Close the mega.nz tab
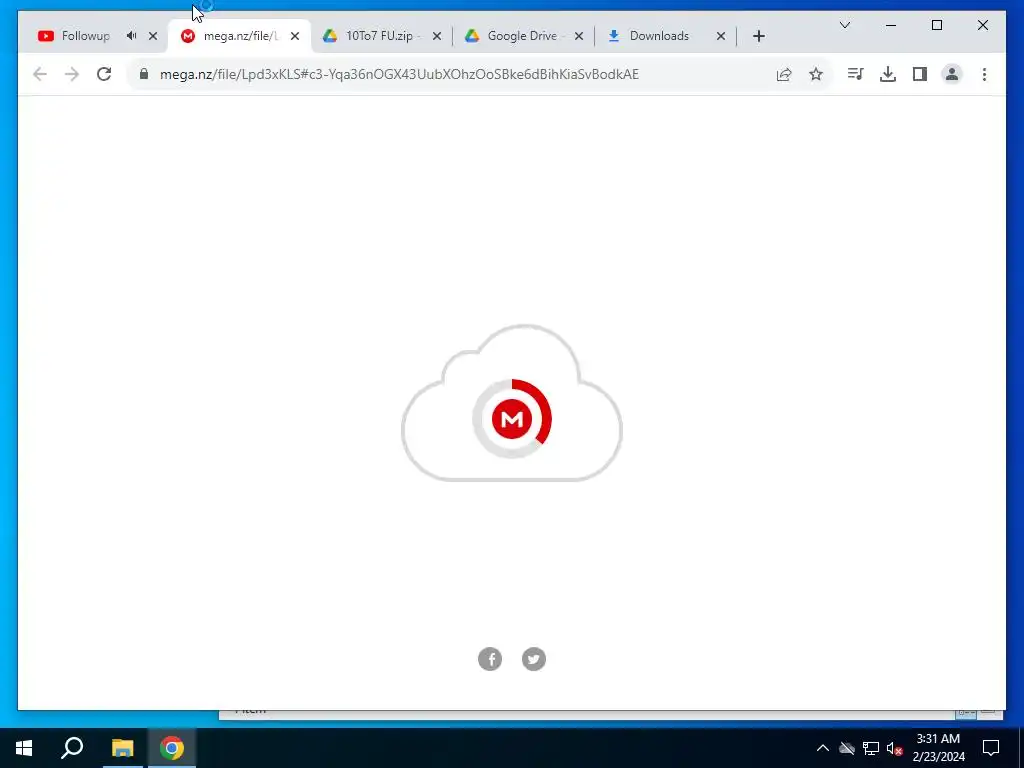 295,36
